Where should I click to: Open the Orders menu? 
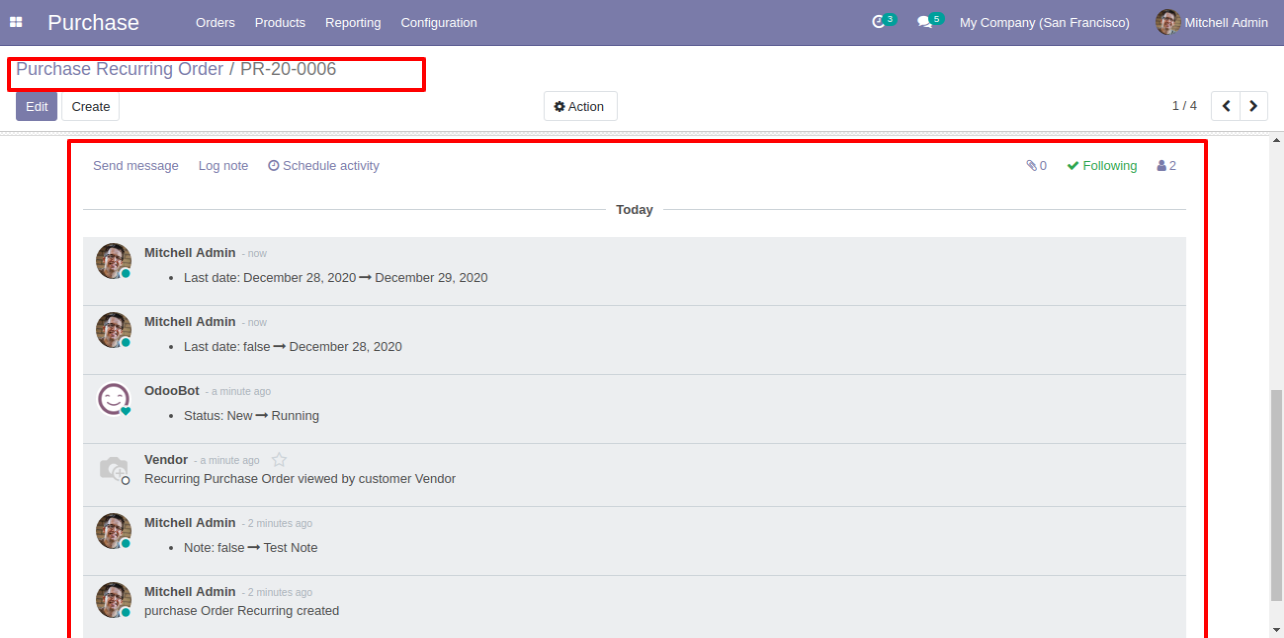[x=215, y=22]
